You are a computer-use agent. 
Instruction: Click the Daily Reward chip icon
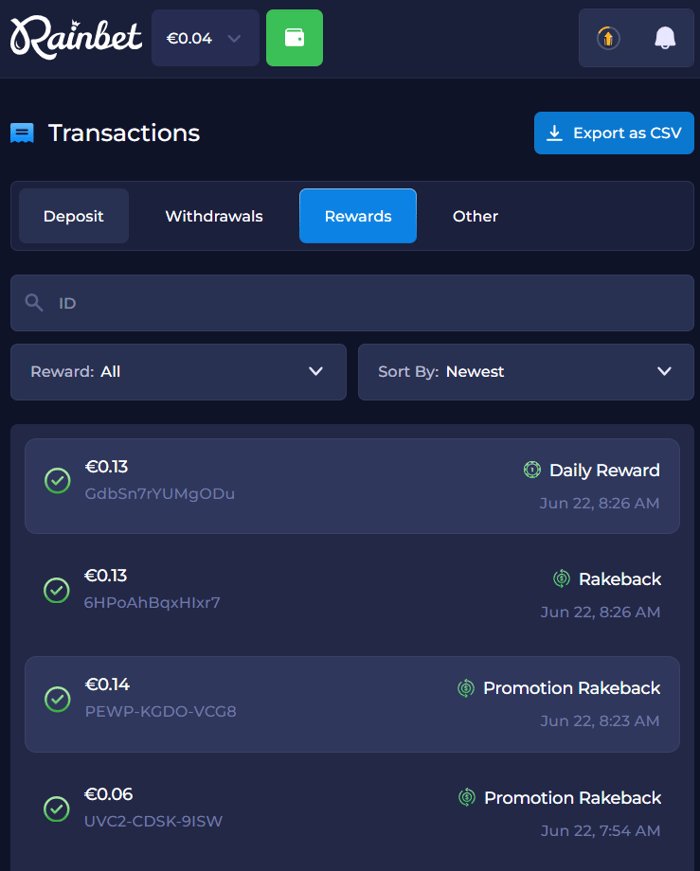click(x=532, y=470)
